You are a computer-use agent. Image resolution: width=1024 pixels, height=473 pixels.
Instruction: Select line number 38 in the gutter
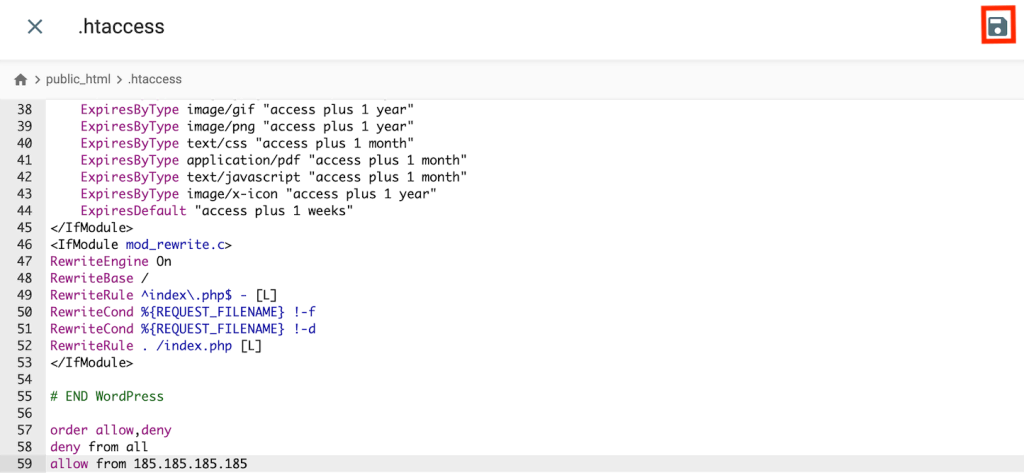25,108
